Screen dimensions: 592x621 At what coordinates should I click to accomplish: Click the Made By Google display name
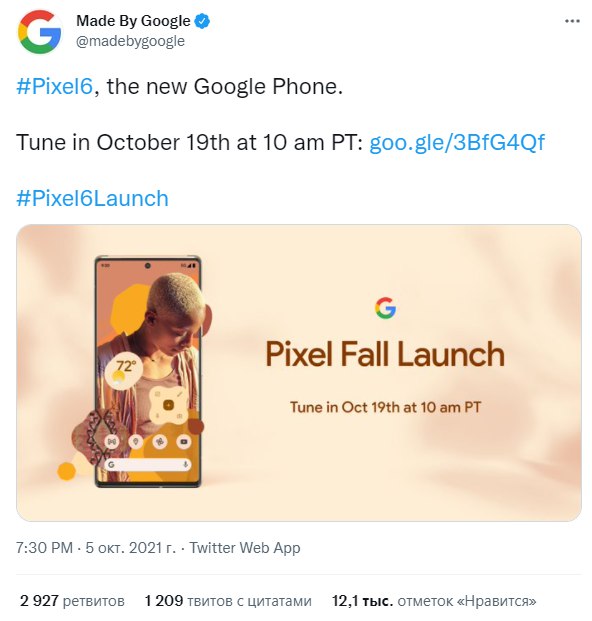coord(133,21)
